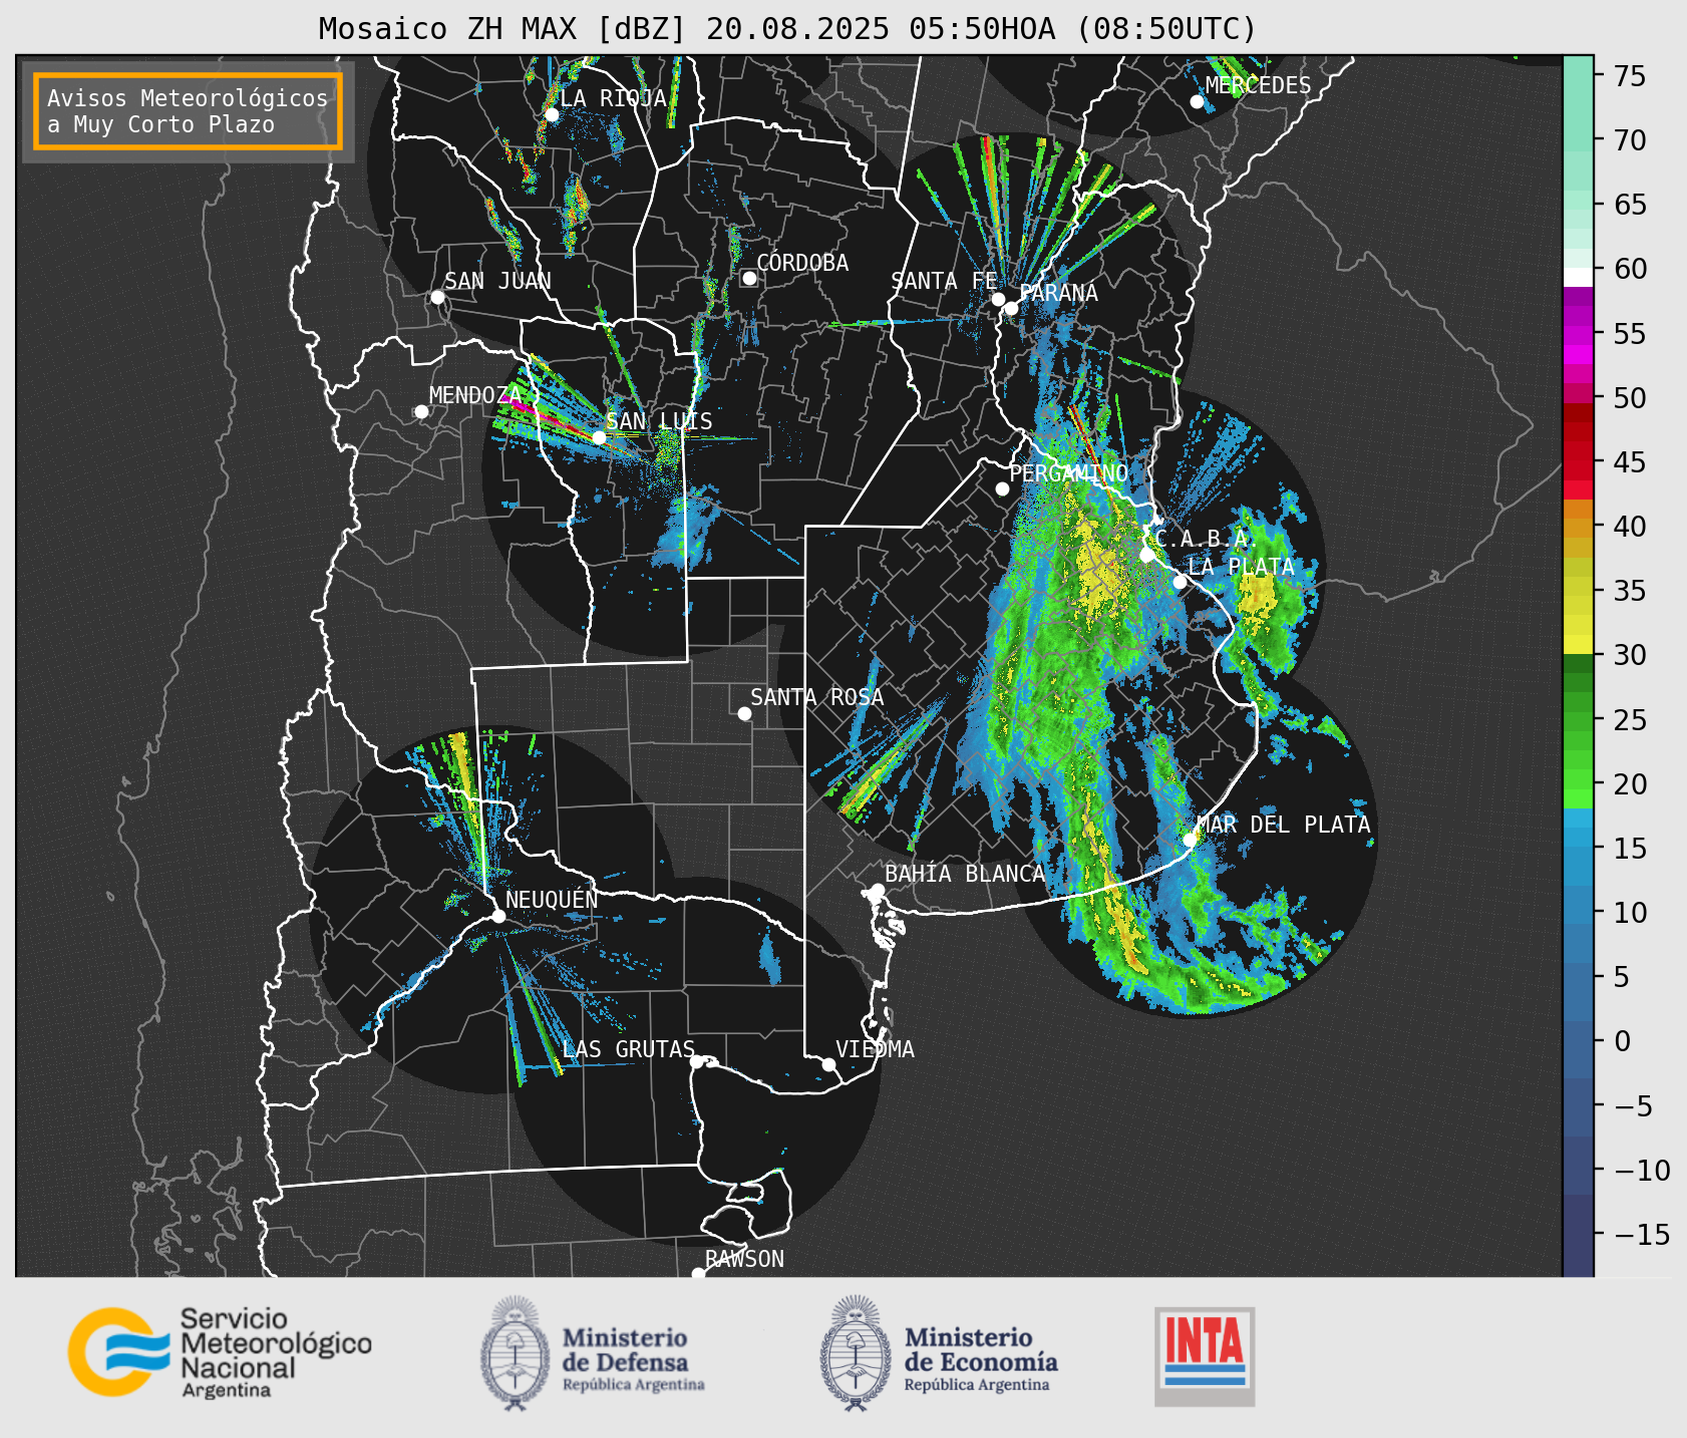Click the SANTA FE city marker dot
Image resolution: width=1687 pixels, height=1438 pixels.
pyautogui.click(x=998, y=299)
